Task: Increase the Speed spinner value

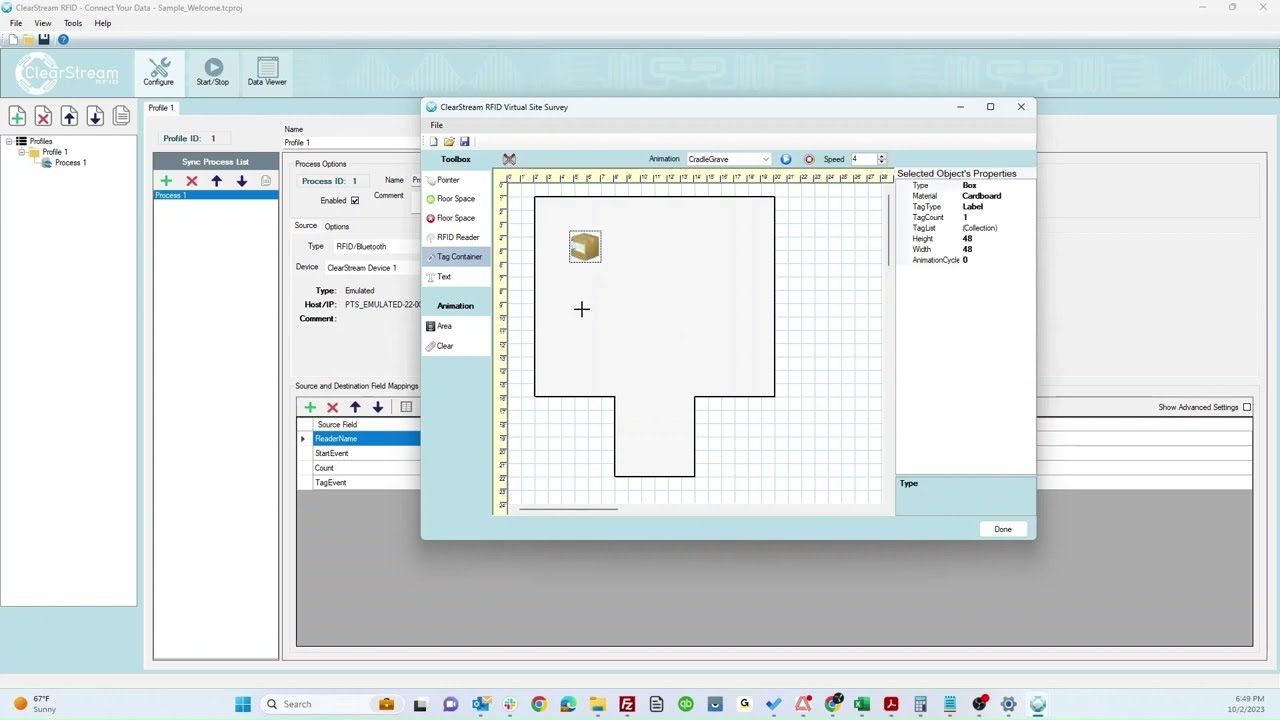Action: tap(881, 156)
